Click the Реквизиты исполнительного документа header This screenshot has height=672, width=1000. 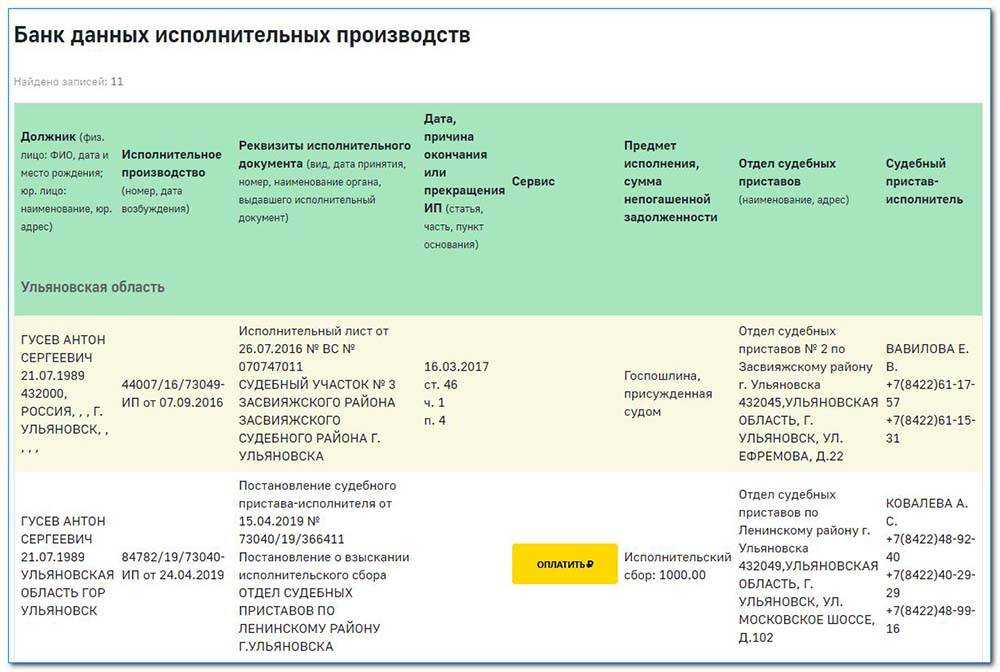[x=325, y=182]
